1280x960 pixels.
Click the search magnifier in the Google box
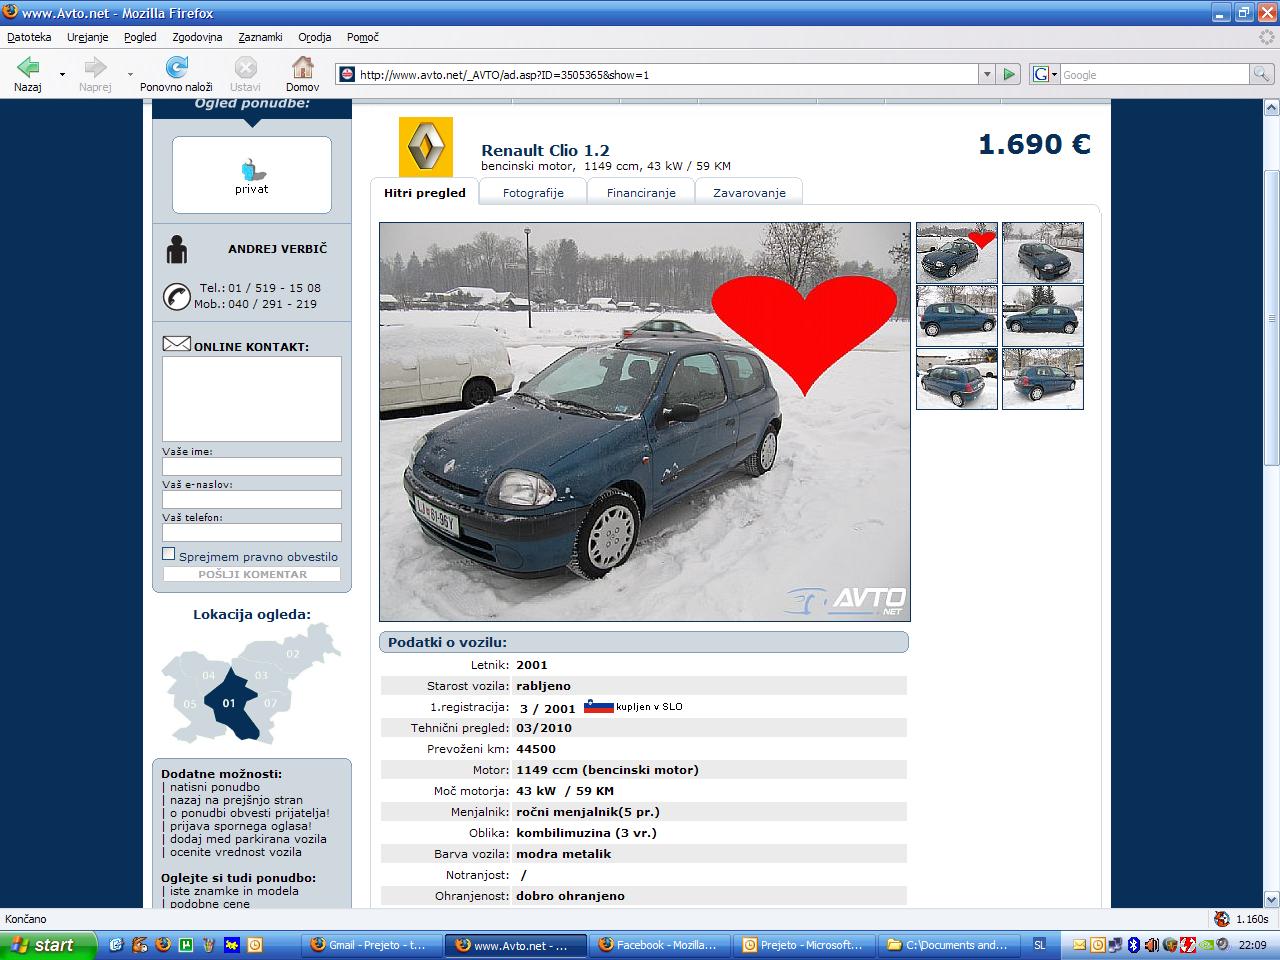pos(1262,74)
